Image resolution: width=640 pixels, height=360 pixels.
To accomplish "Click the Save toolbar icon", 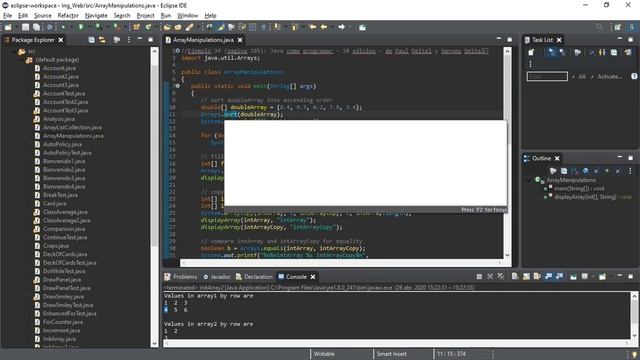I will tap(25, 27).
